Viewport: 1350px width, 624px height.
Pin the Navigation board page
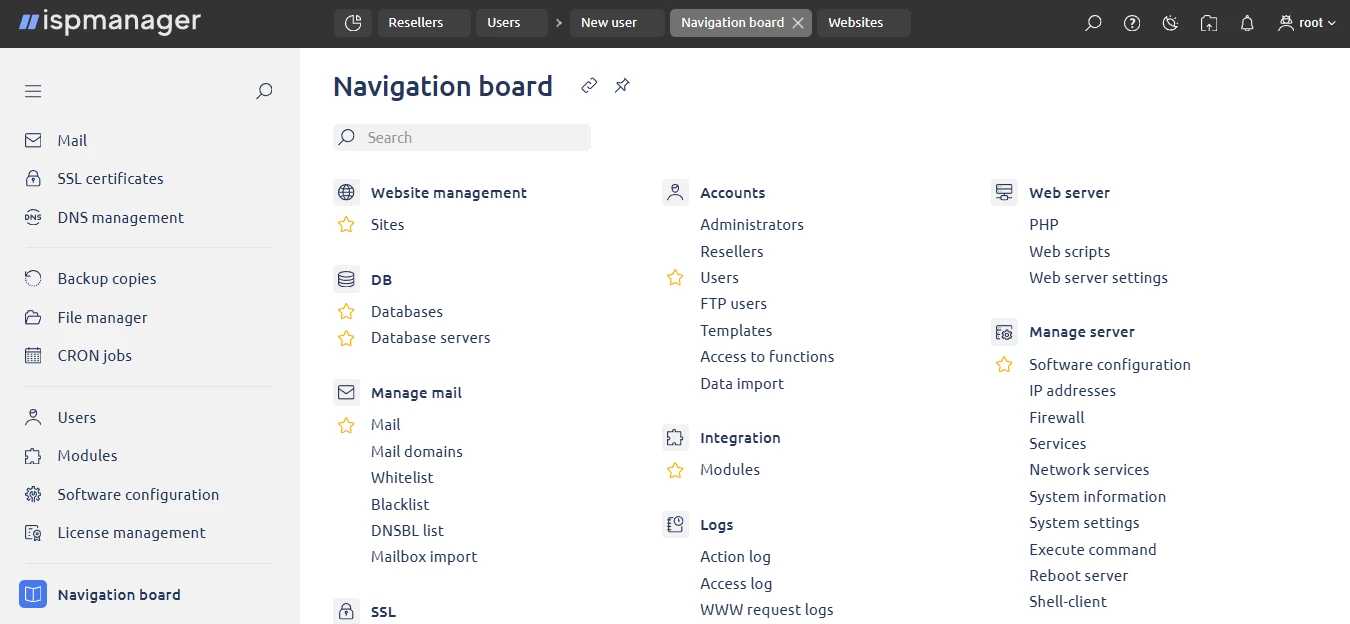click(622, 86)
